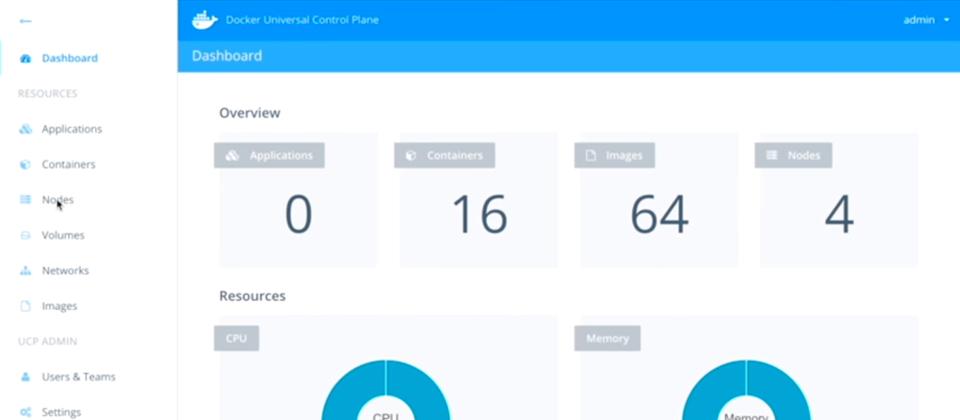This screenshot has height=420, width=960.
Task: Click the Containers cube icon in the sidebar
Action: click(x=25, y=165)
